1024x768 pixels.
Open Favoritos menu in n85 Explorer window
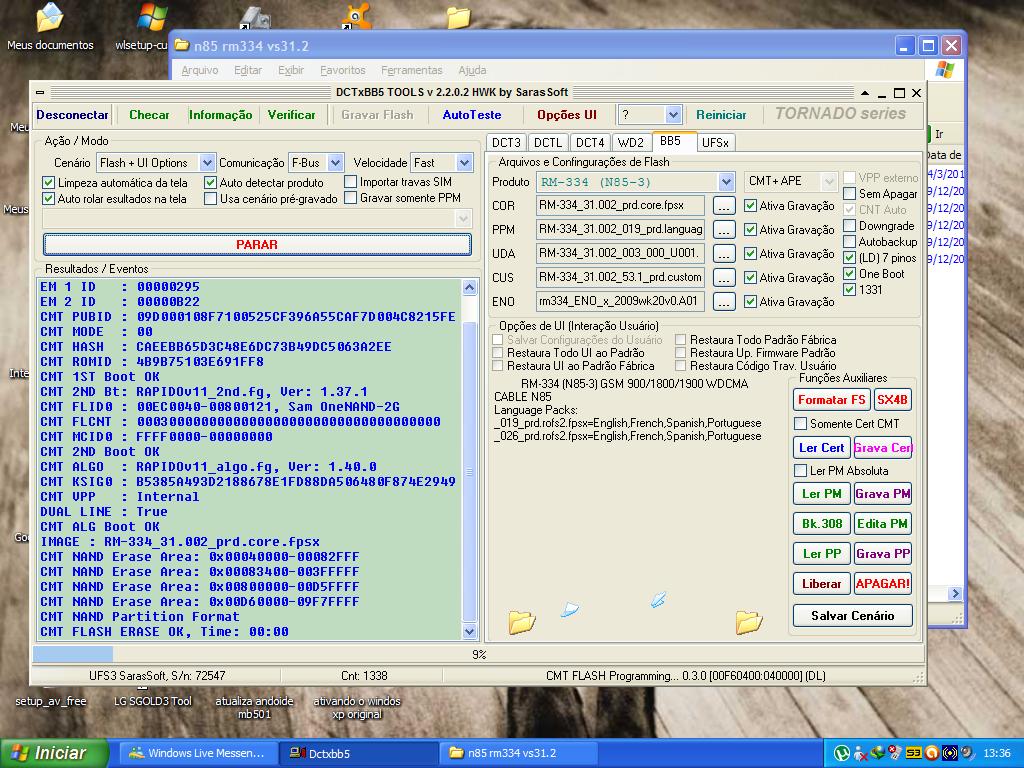(342, 70)
